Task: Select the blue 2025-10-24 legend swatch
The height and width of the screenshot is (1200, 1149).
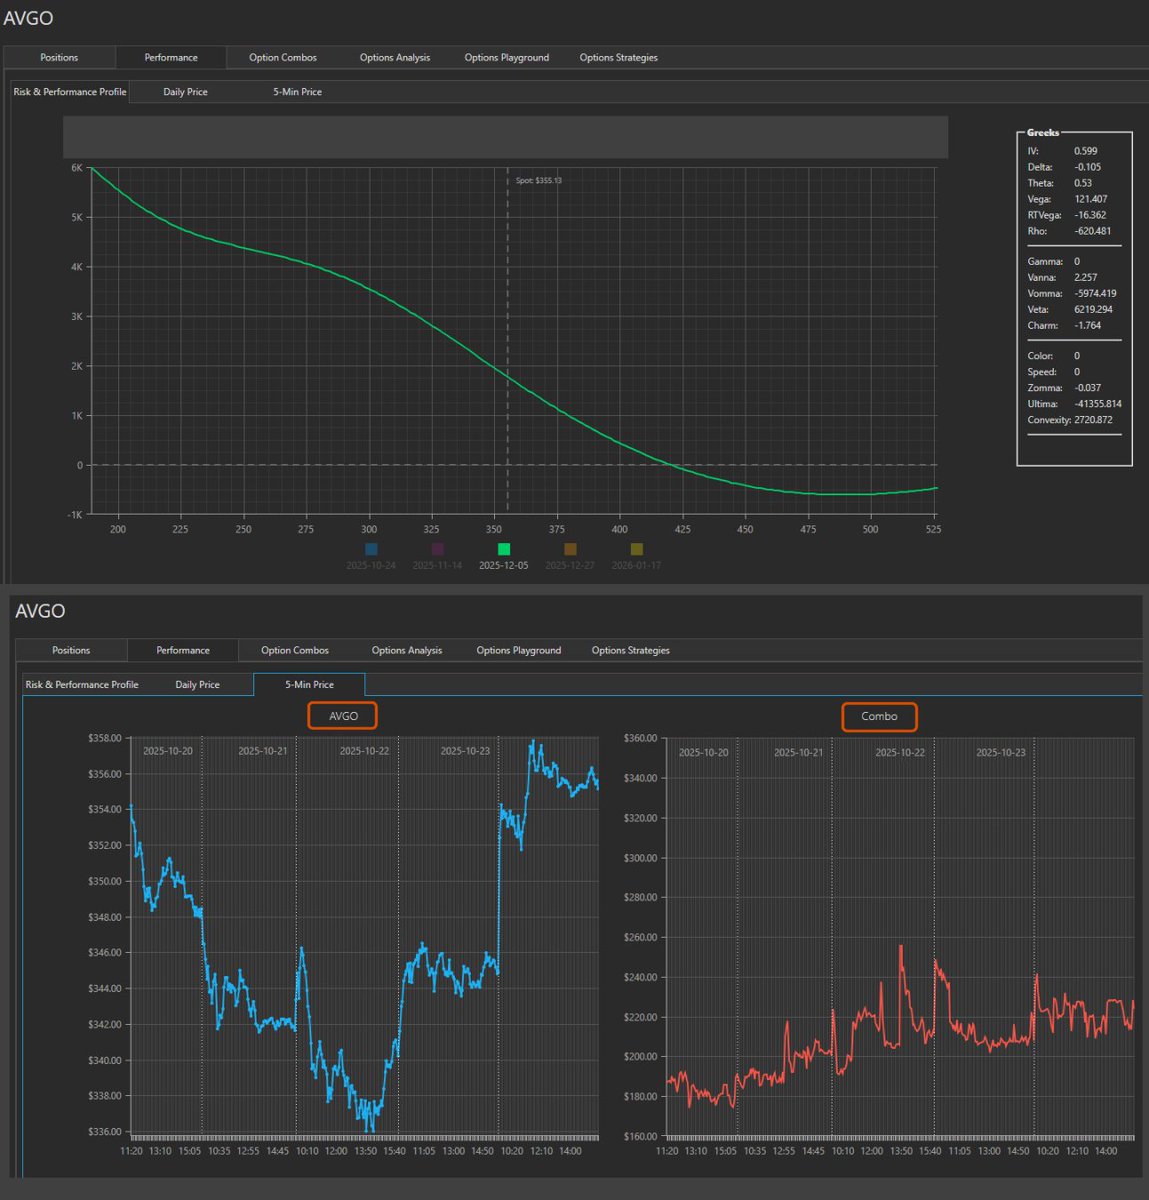Action: click(372, 549)
